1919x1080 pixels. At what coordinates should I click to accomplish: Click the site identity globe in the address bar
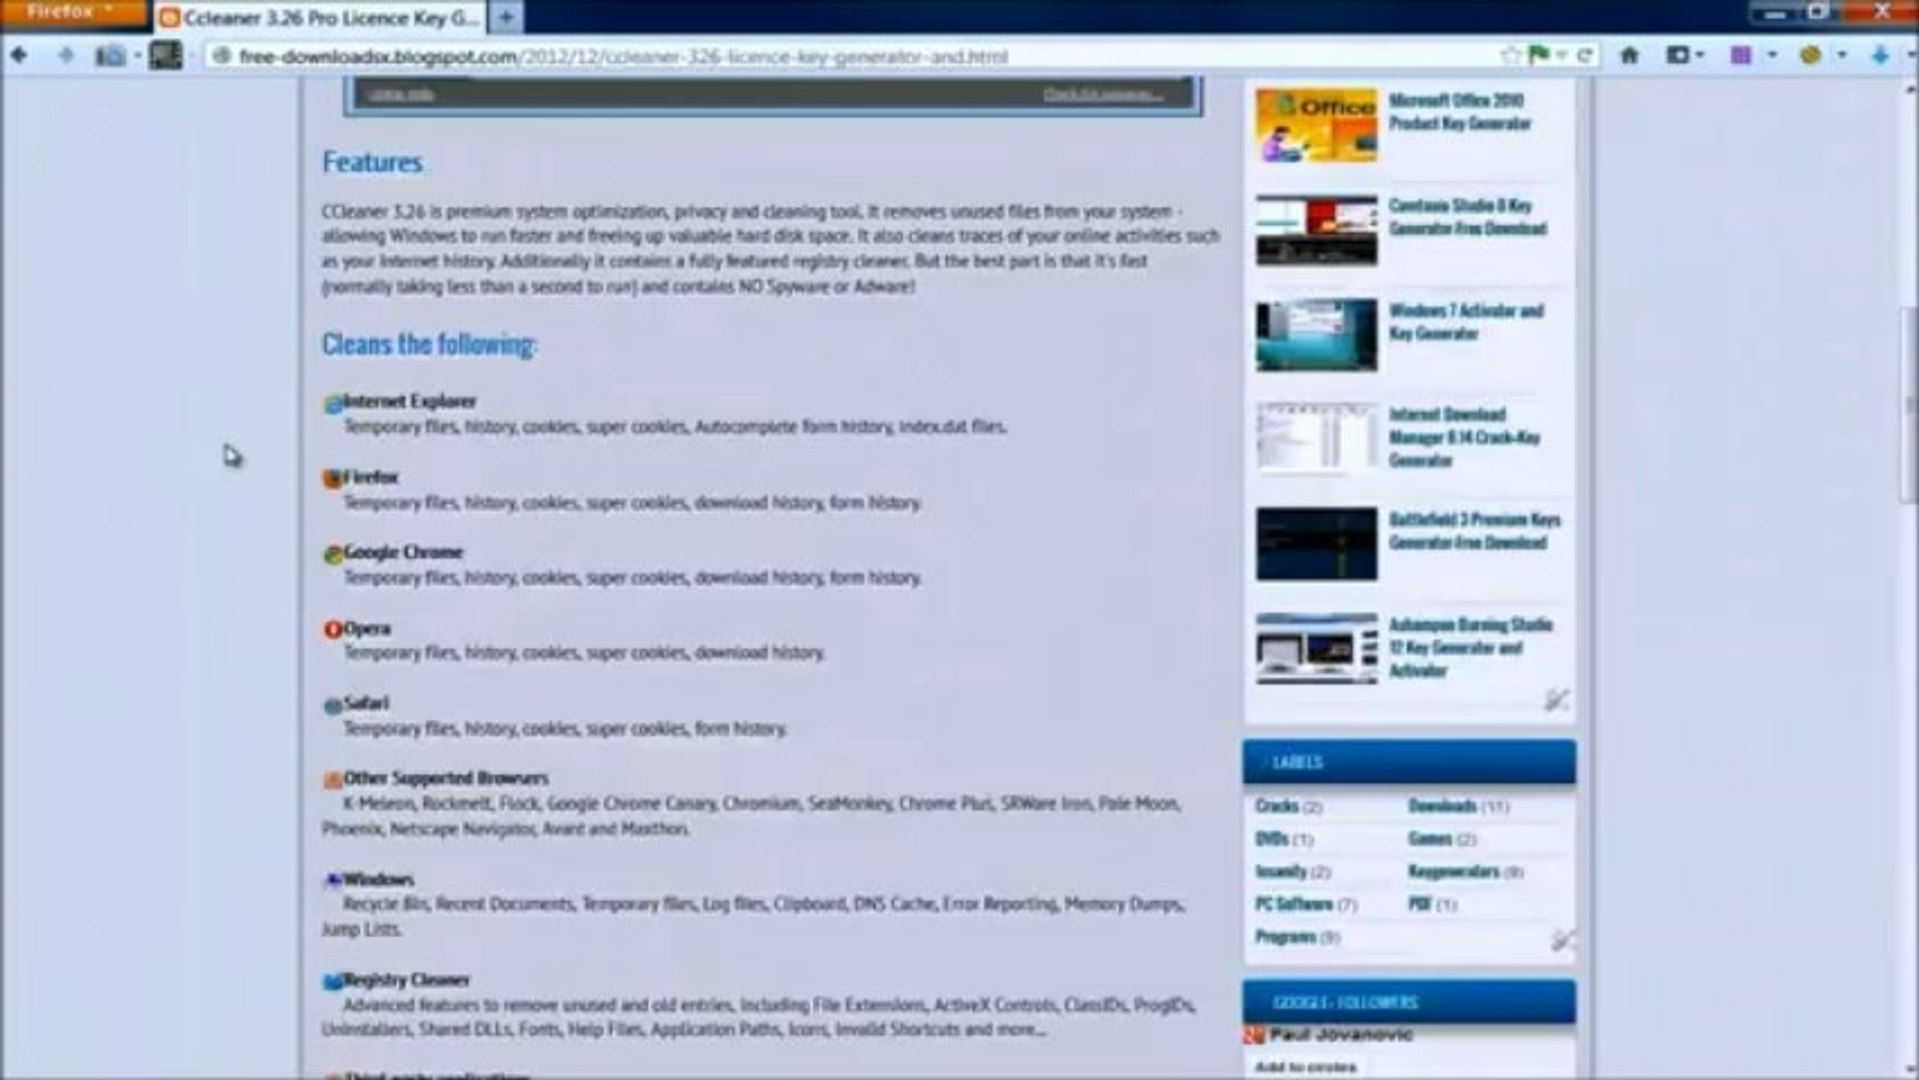tap(222, 57)
